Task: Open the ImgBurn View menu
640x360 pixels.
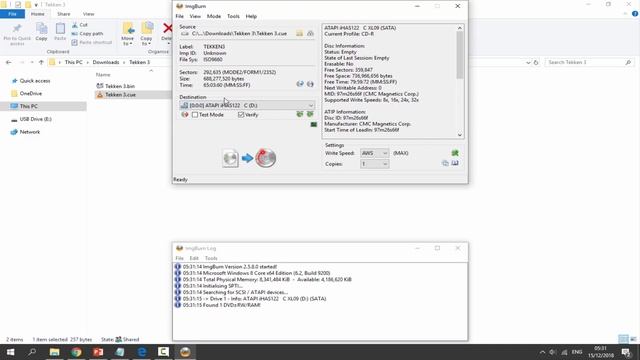Action: [195, 16]
